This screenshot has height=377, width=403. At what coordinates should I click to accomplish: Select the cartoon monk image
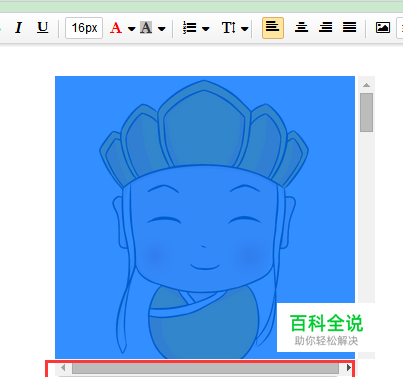point(205,217)
